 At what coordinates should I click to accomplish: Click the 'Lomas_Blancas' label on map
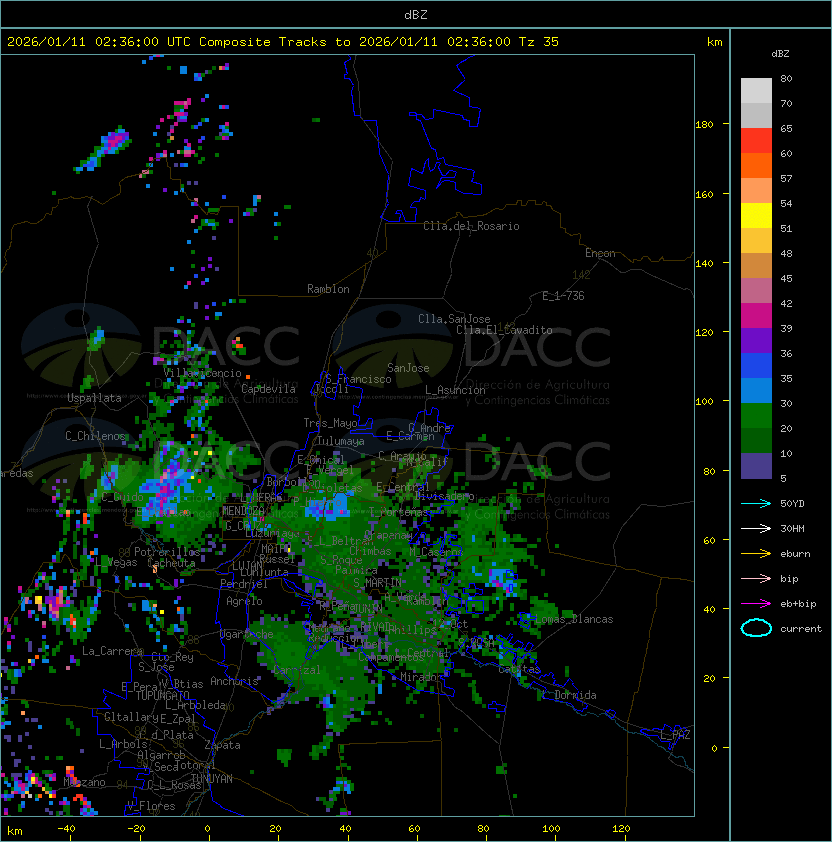click(574, 619)
